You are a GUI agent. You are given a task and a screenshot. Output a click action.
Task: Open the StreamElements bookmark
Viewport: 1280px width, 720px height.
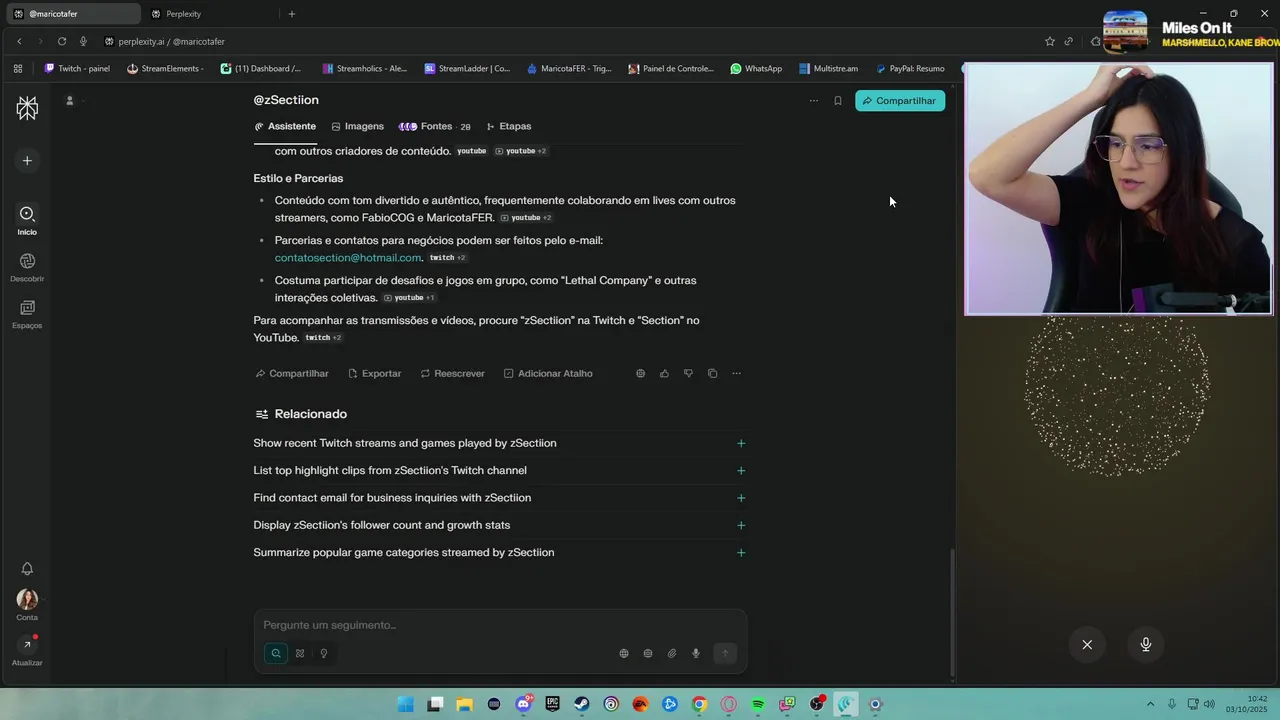[166, 69]
